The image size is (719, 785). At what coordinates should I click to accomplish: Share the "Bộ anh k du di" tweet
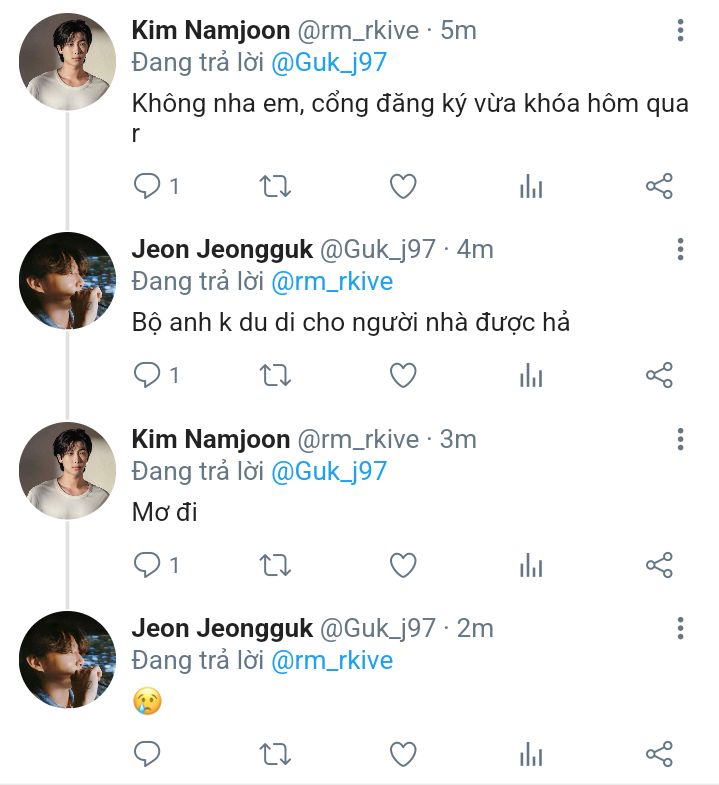[x=659, y=375]
